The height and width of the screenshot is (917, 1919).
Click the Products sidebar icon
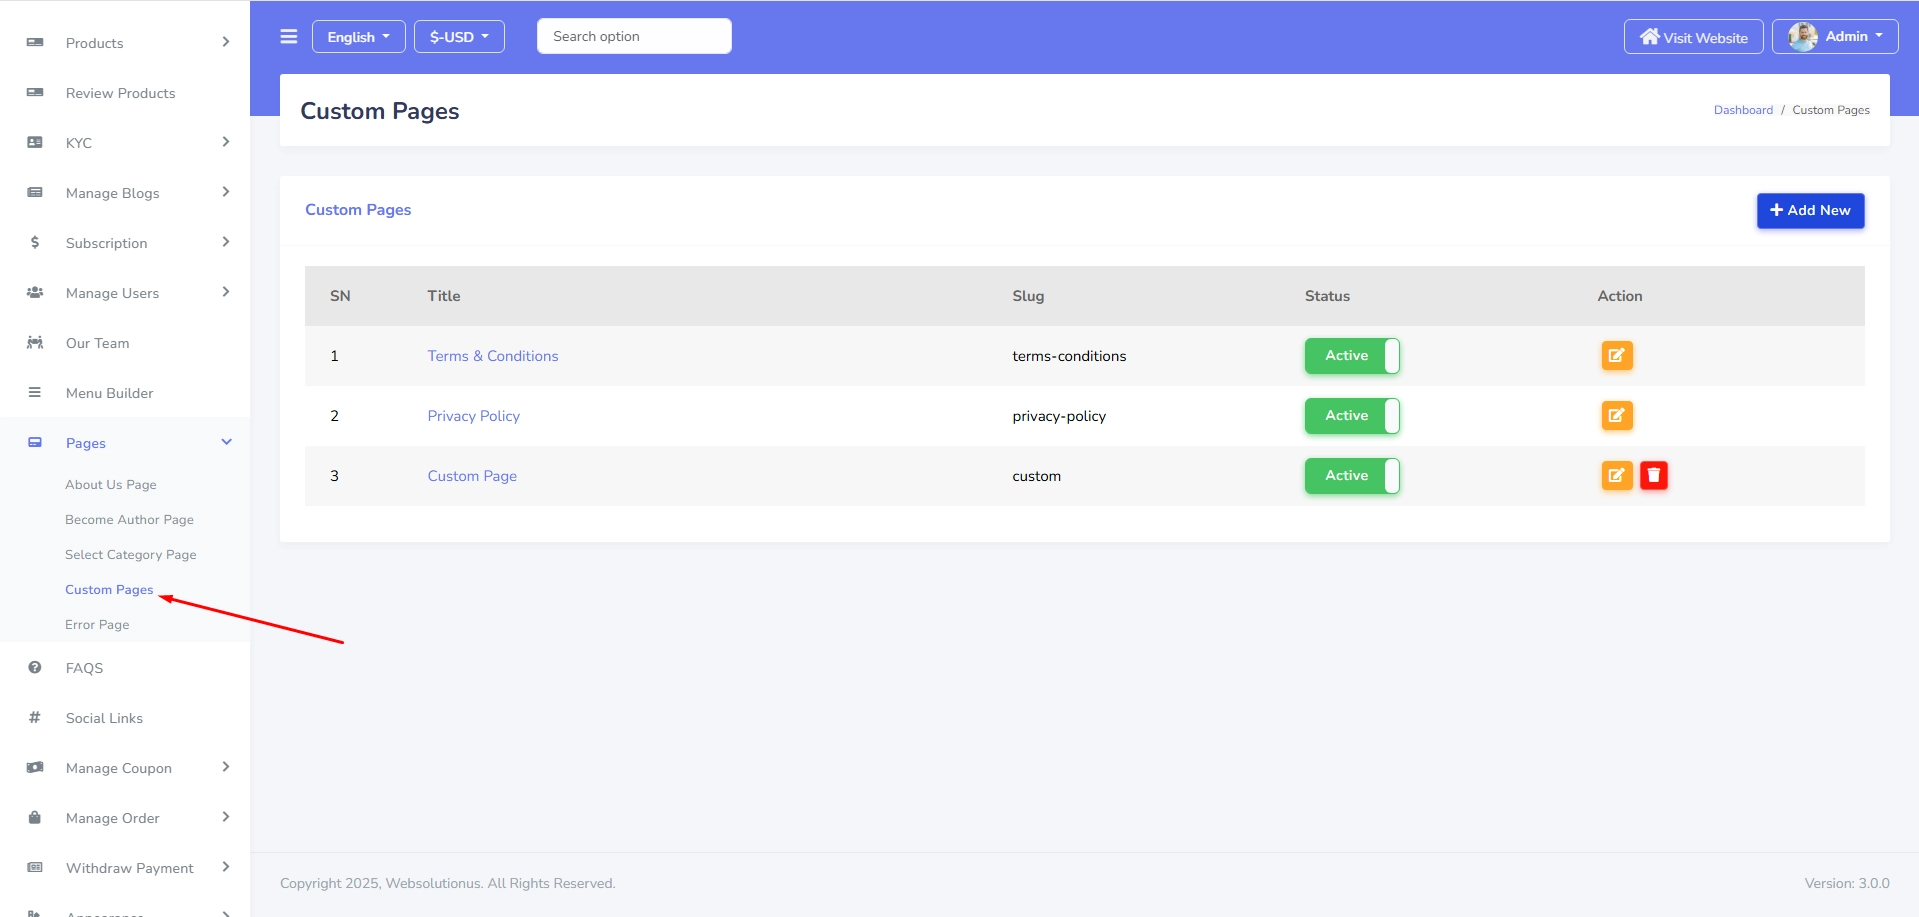[35, 42]
